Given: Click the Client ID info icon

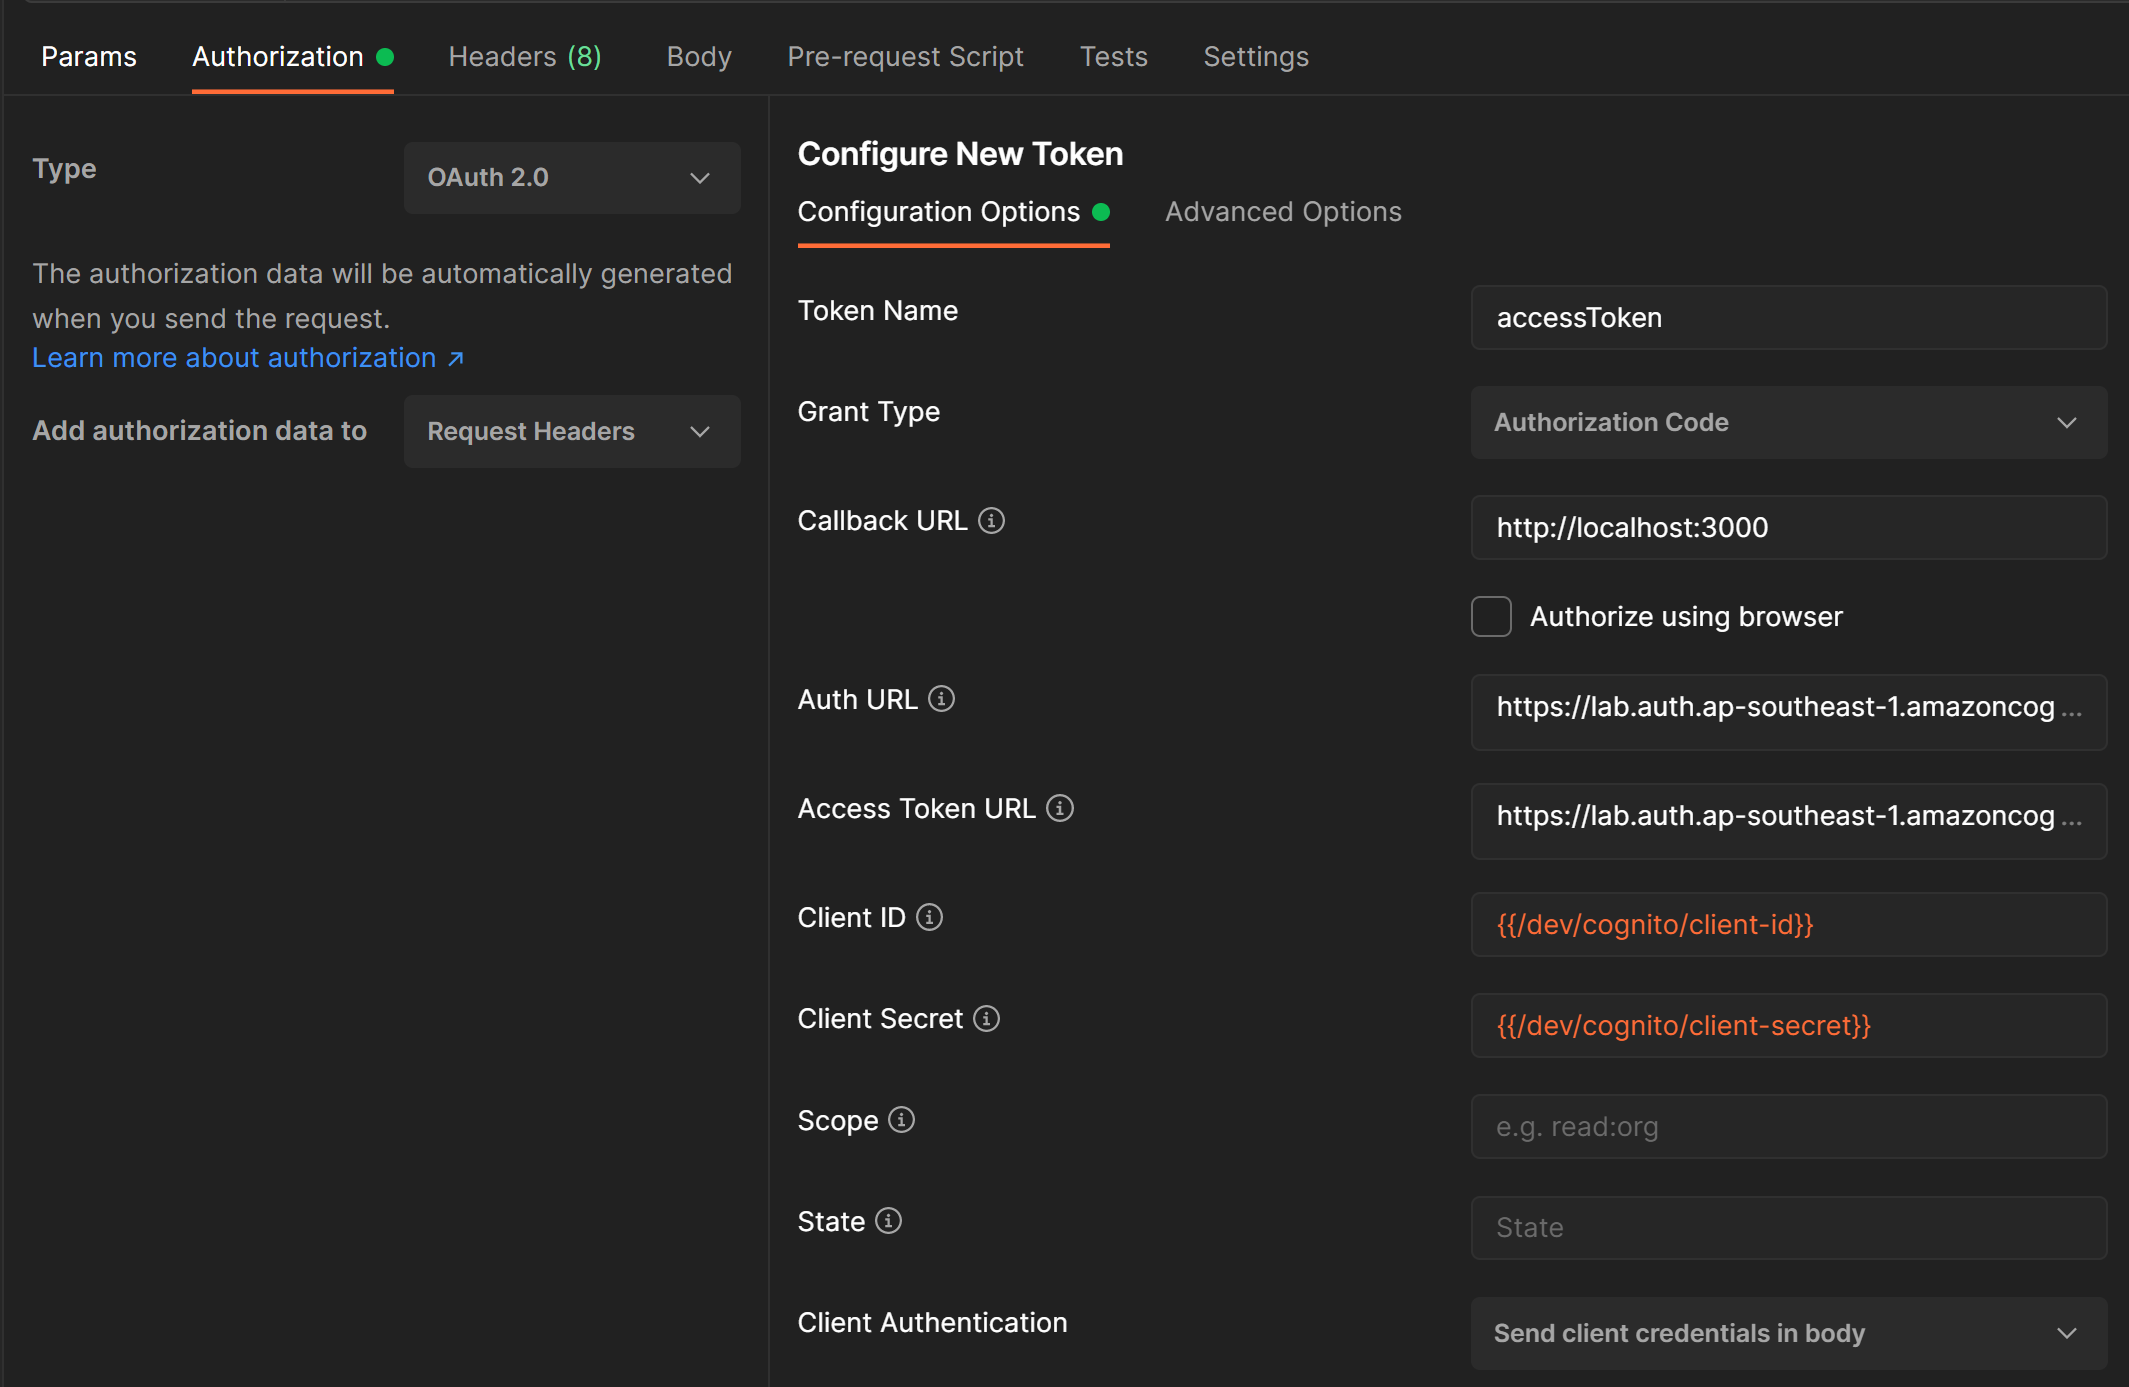Looking at the screenshot, I should pos(929,917).
